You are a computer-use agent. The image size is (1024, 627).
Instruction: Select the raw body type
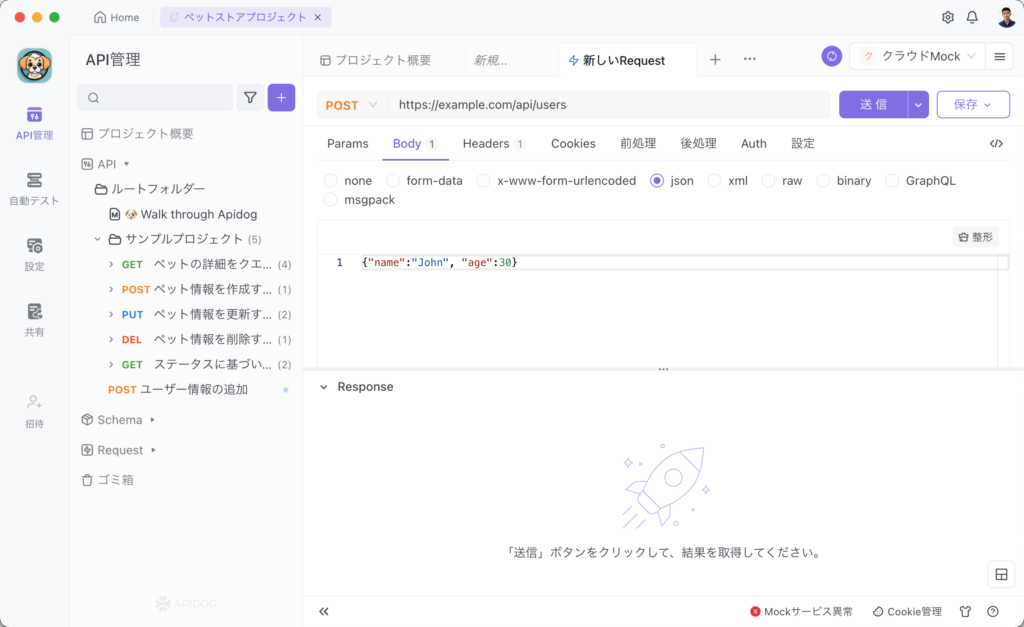768,181
